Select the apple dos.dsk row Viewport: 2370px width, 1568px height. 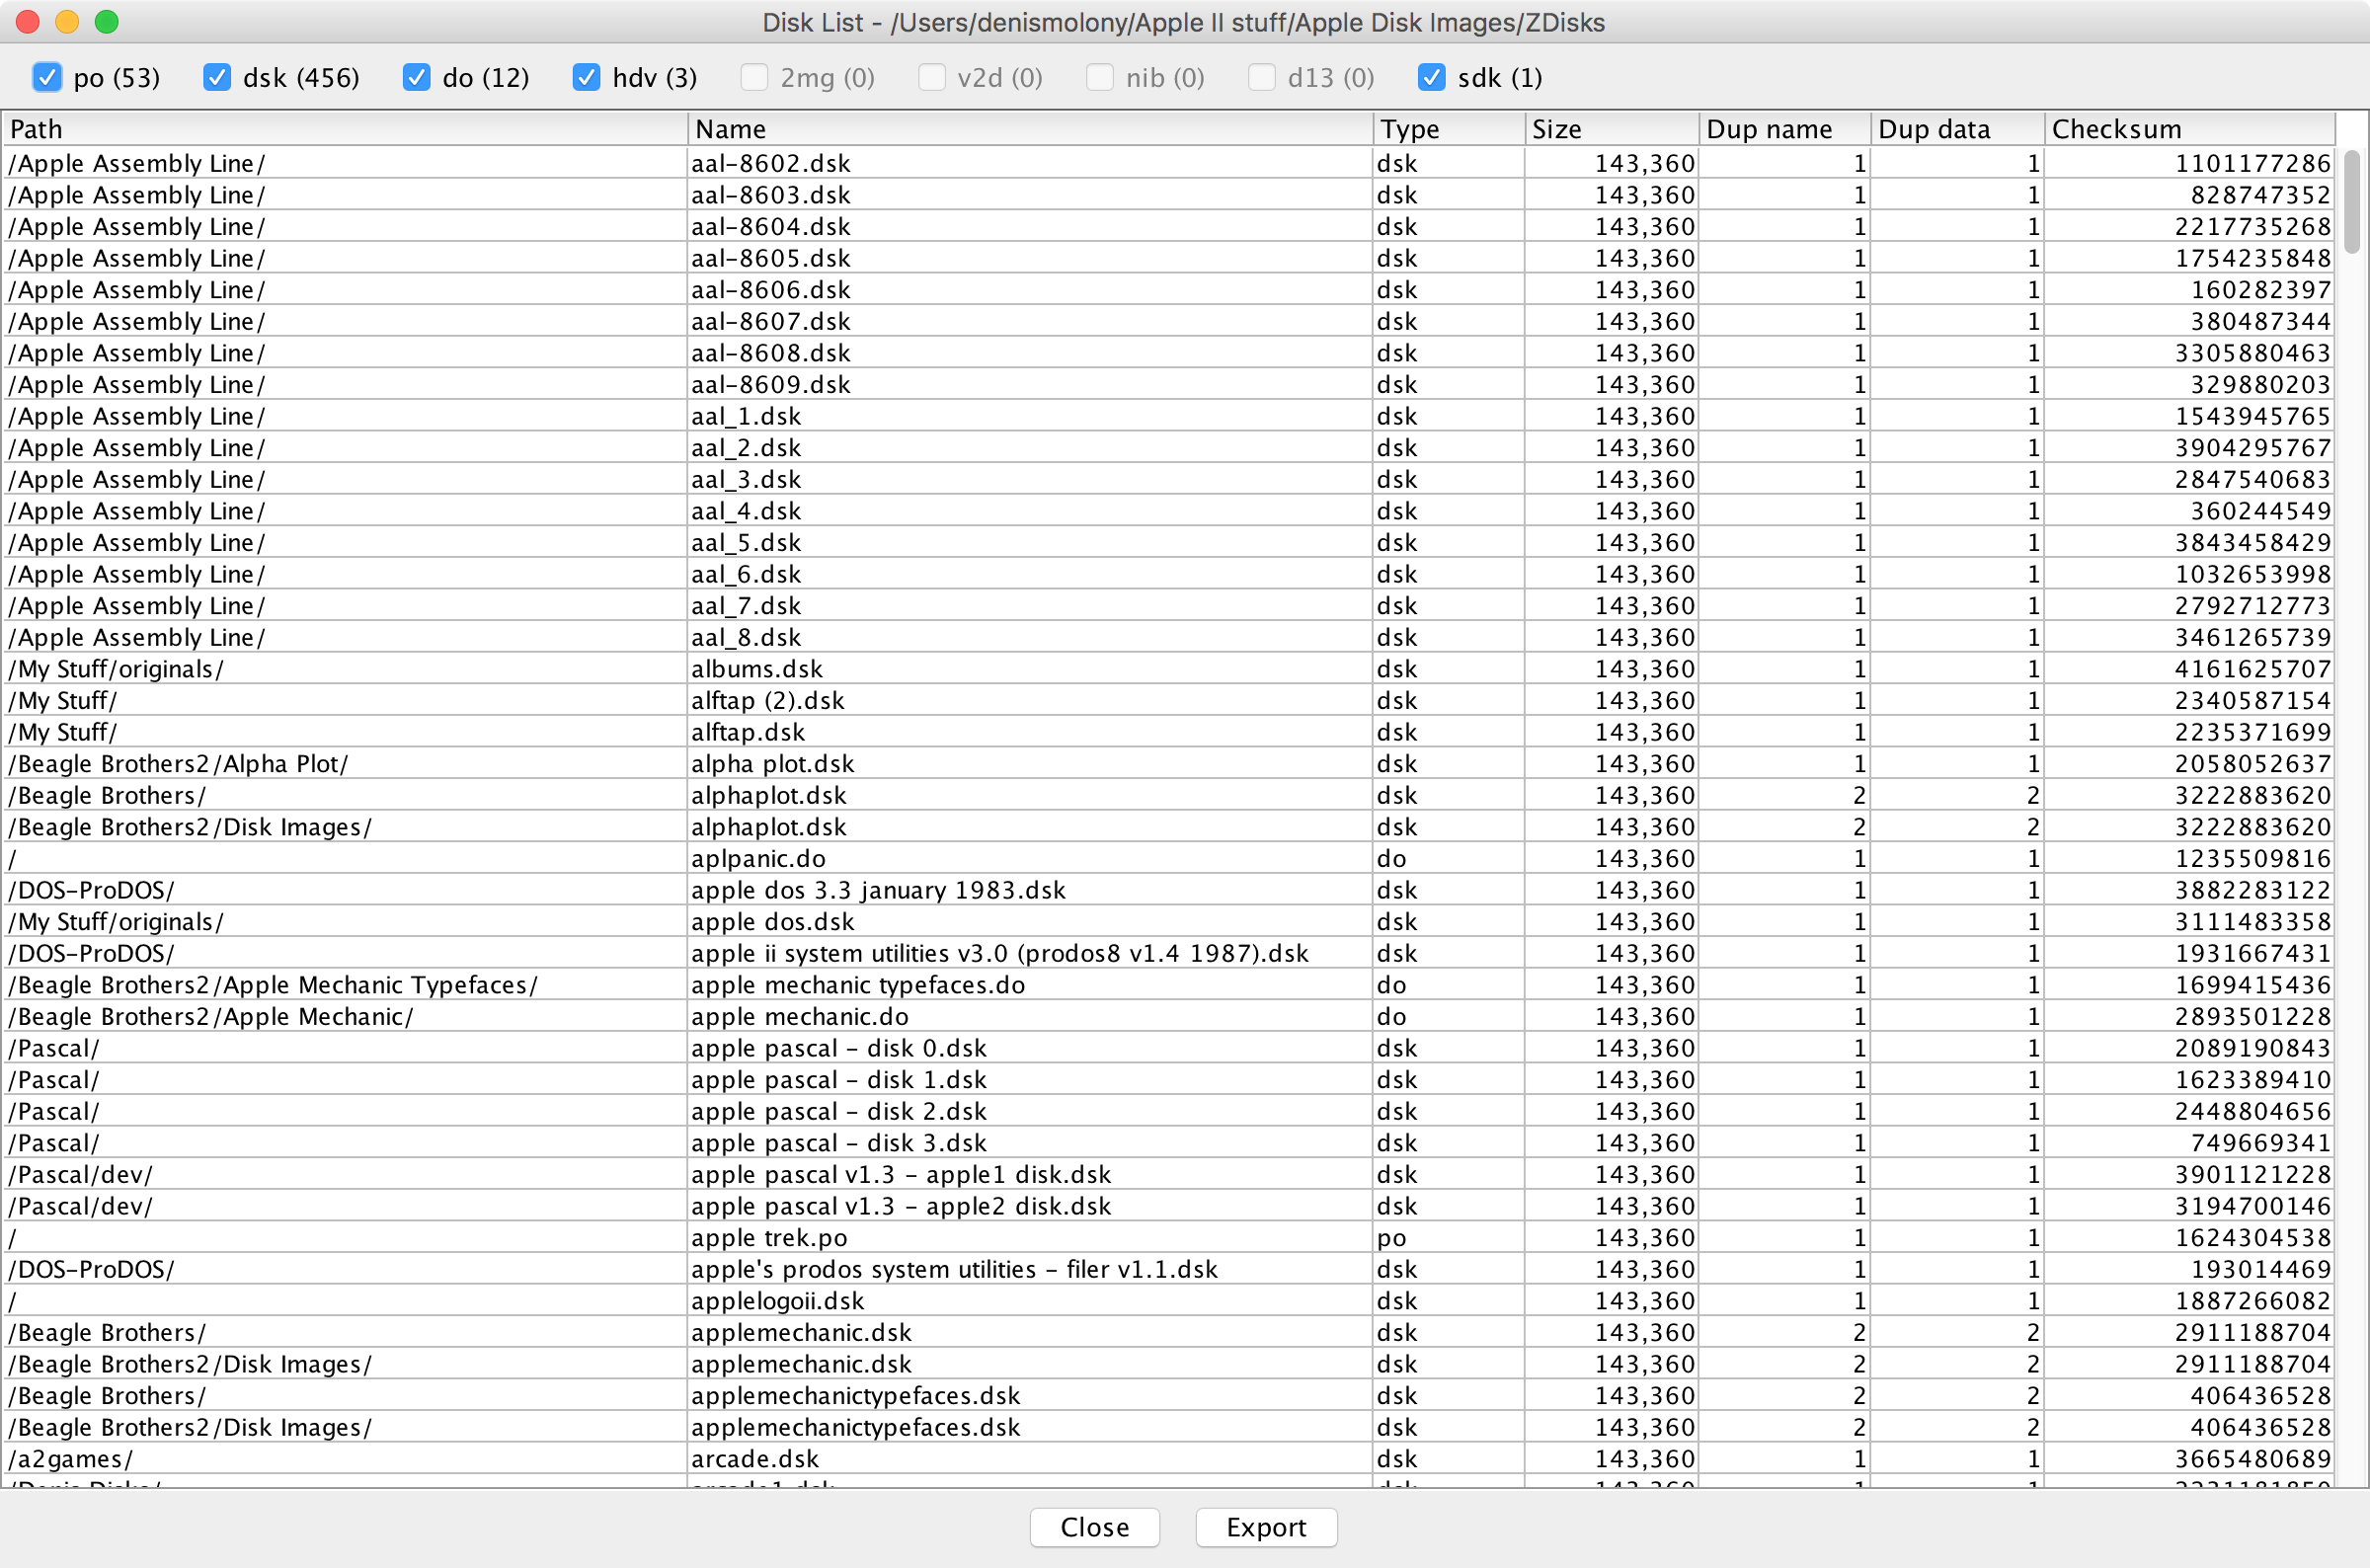coord(1169,922)
